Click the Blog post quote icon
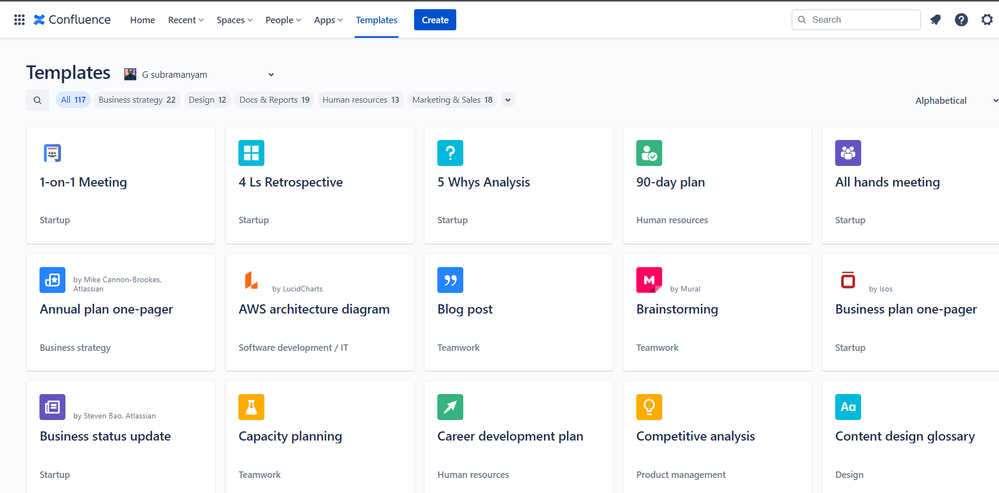The width and height of the screenshot is (999, 493). 450,280
